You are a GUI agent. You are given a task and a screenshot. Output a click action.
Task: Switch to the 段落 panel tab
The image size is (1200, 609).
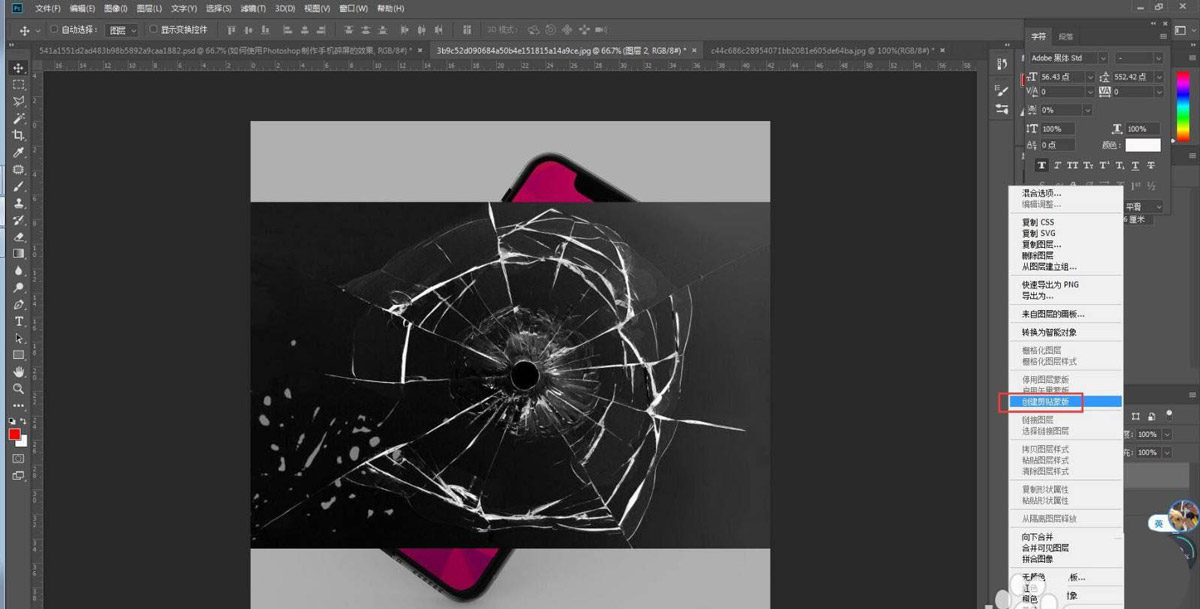pos(1065,37)
